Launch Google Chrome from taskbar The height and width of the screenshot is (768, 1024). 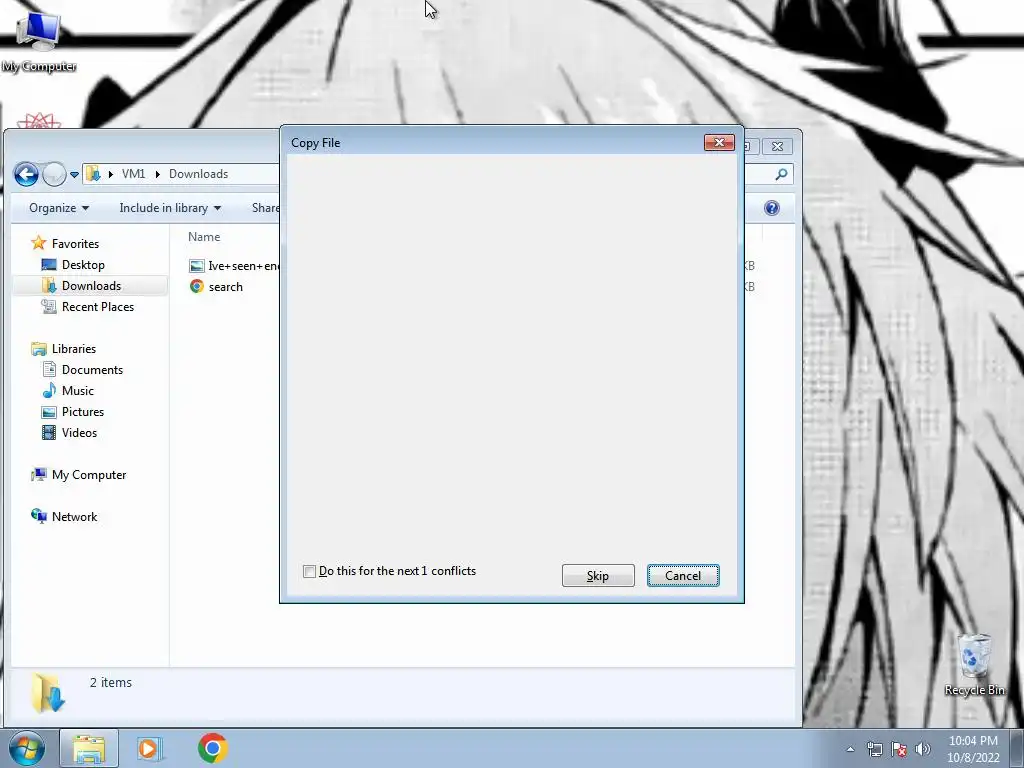pyautogui.click(x=213, y=748)
